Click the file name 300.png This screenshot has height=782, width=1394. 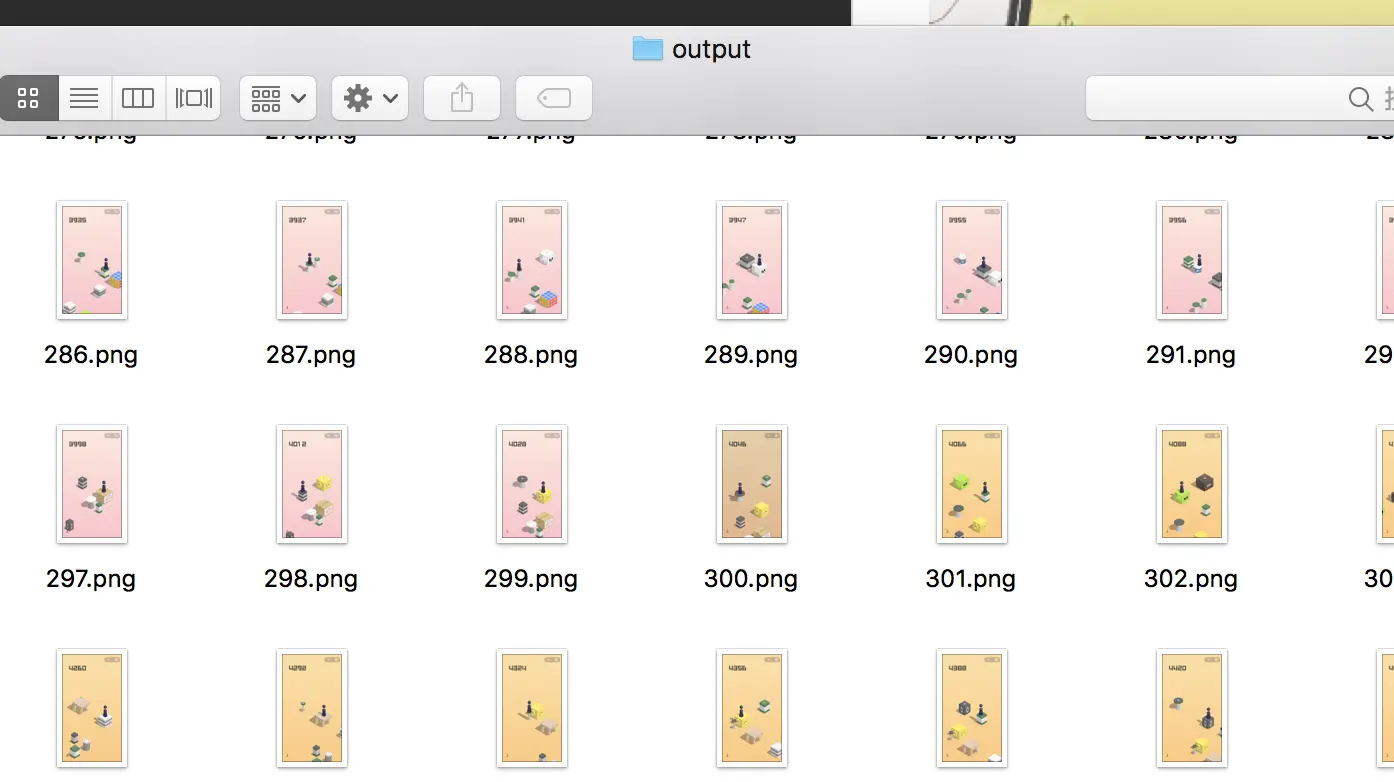(751, 579)
